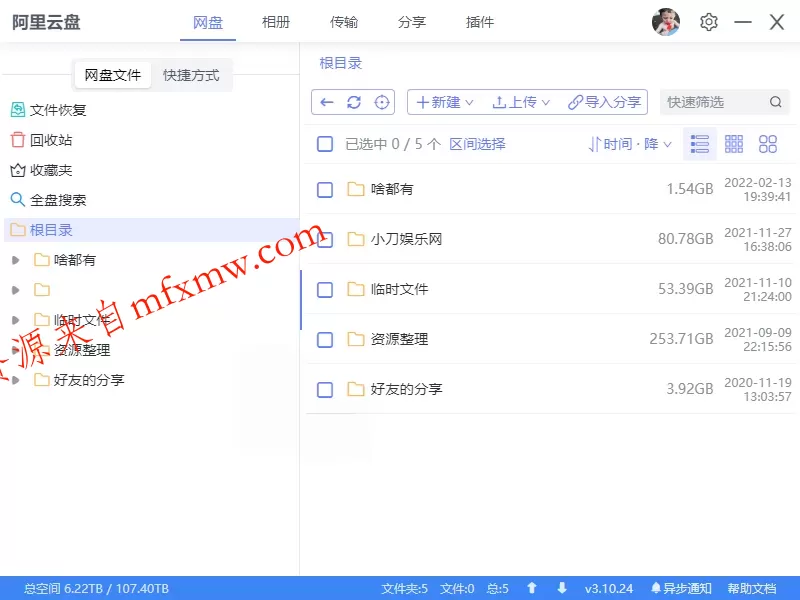
Task: Click the locate target icon
Action: [382, 103]
